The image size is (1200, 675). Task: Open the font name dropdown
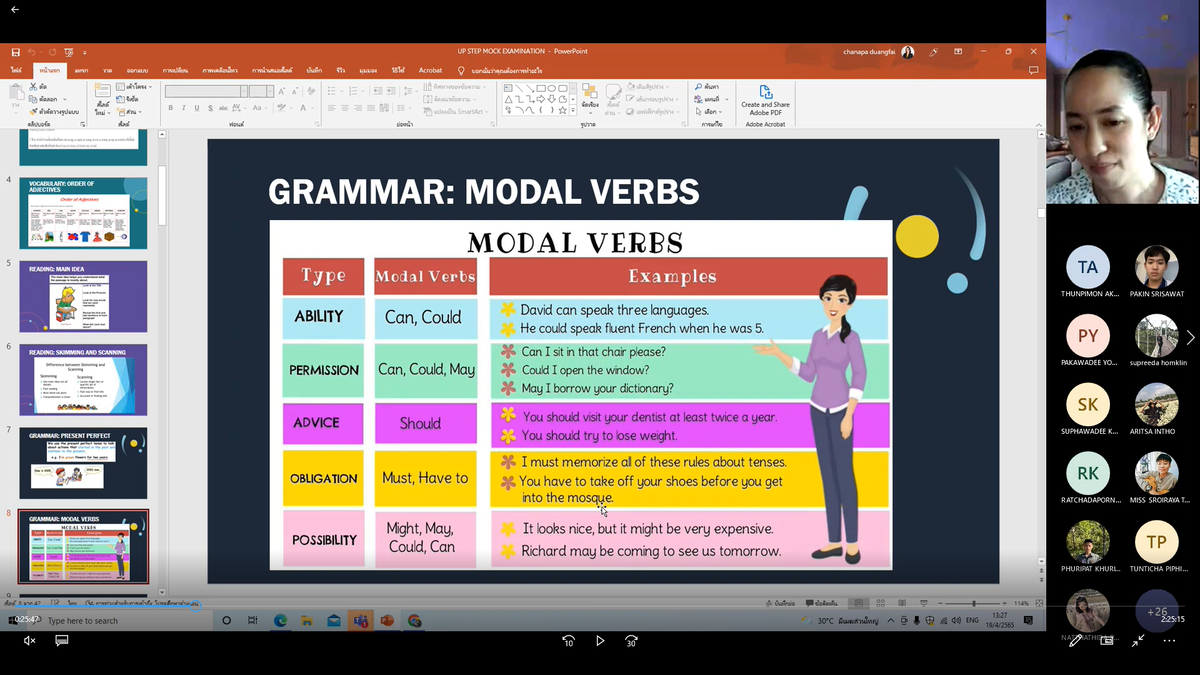[x=244, y=91]
